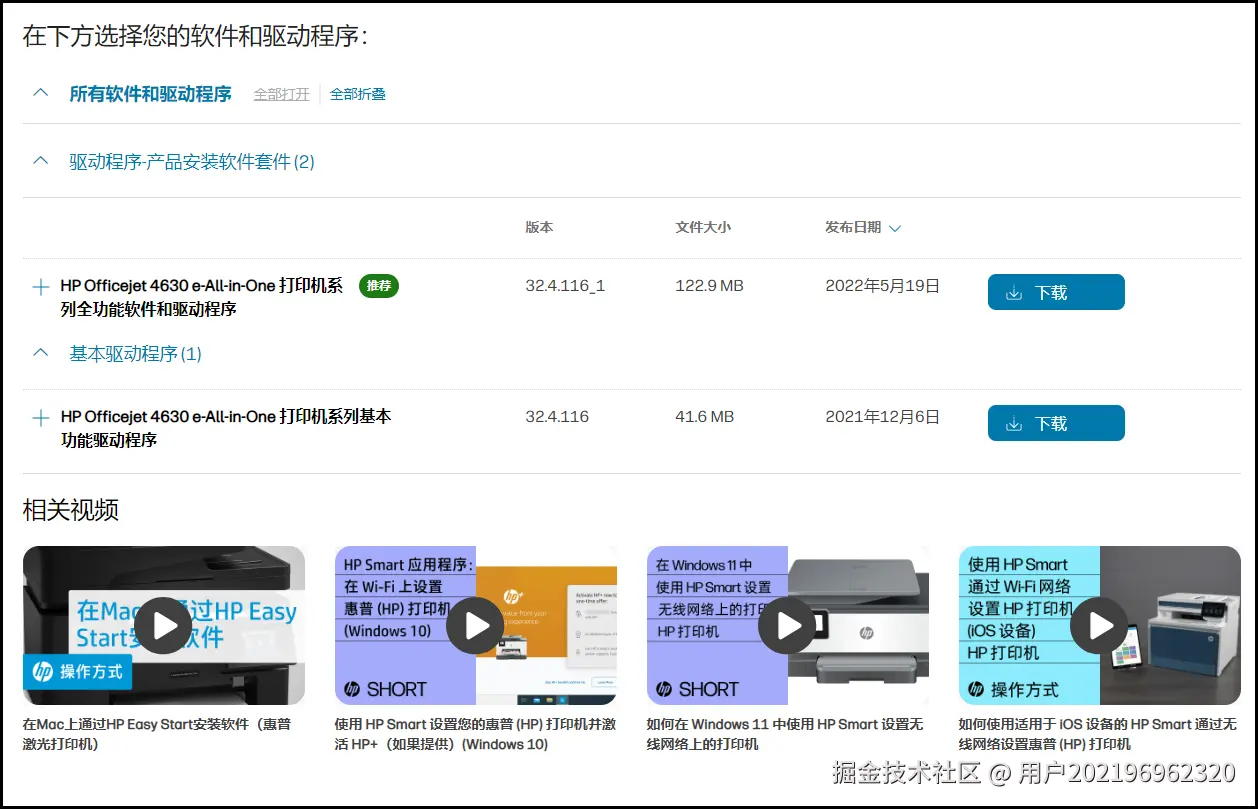Screen dimensions: 1258x809
Task: Click the 版本 column header
Action: click(539, 227)
